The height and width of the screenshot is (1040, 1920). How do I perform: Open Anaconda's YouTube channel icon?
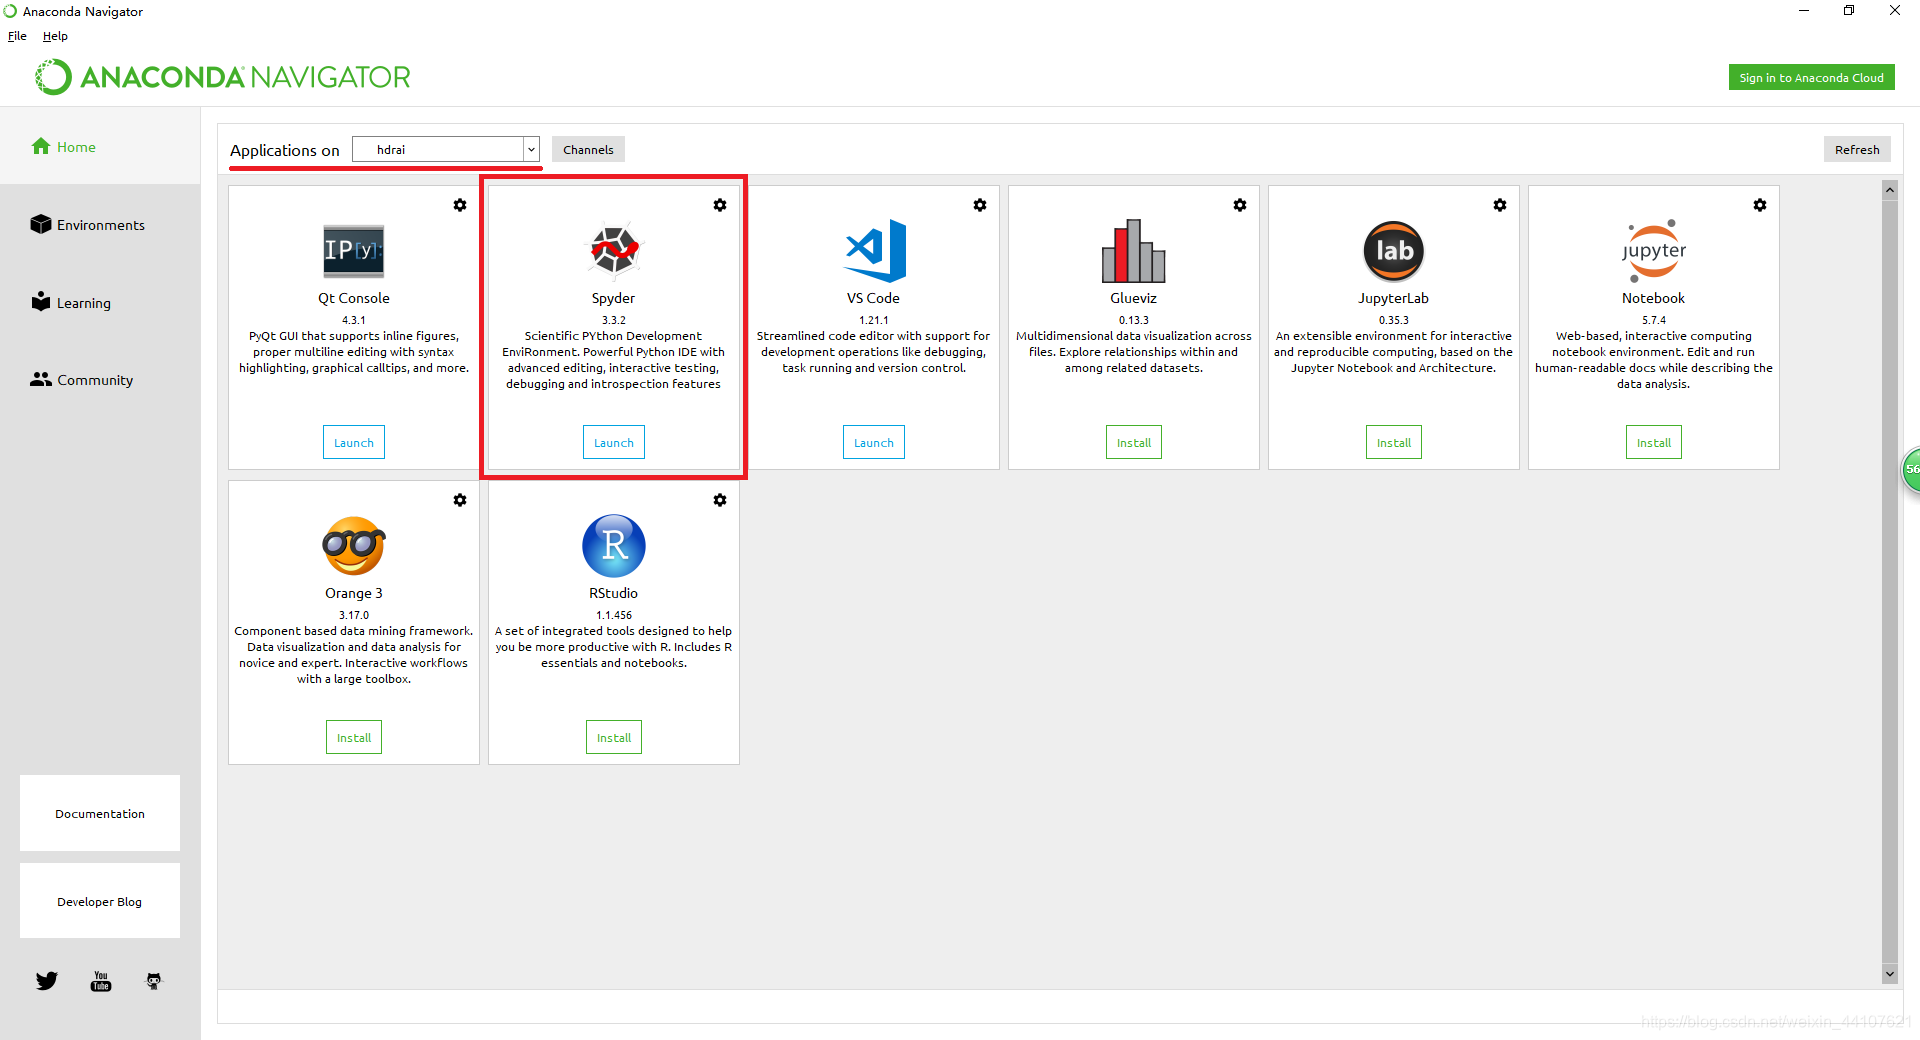(101, 981)
